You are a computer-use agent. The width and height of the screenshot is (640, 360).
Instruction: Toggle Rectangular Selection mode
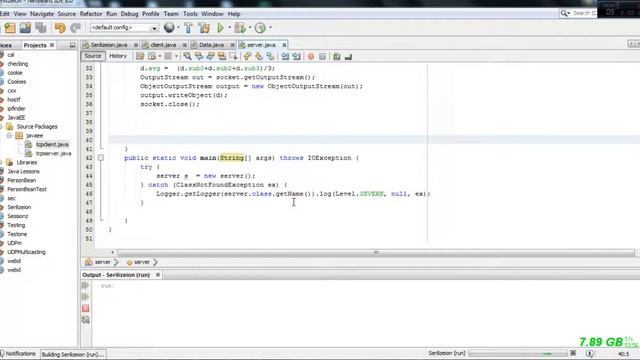233,56
